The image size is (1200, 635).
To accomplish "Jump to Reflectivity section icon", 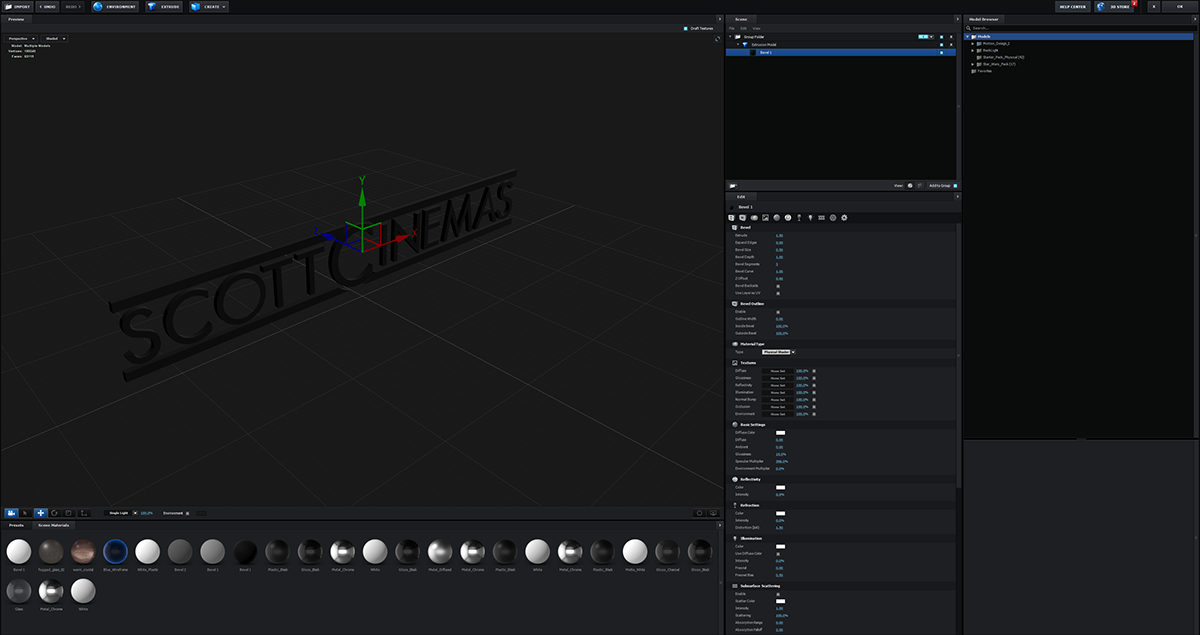I will [788, 217].
